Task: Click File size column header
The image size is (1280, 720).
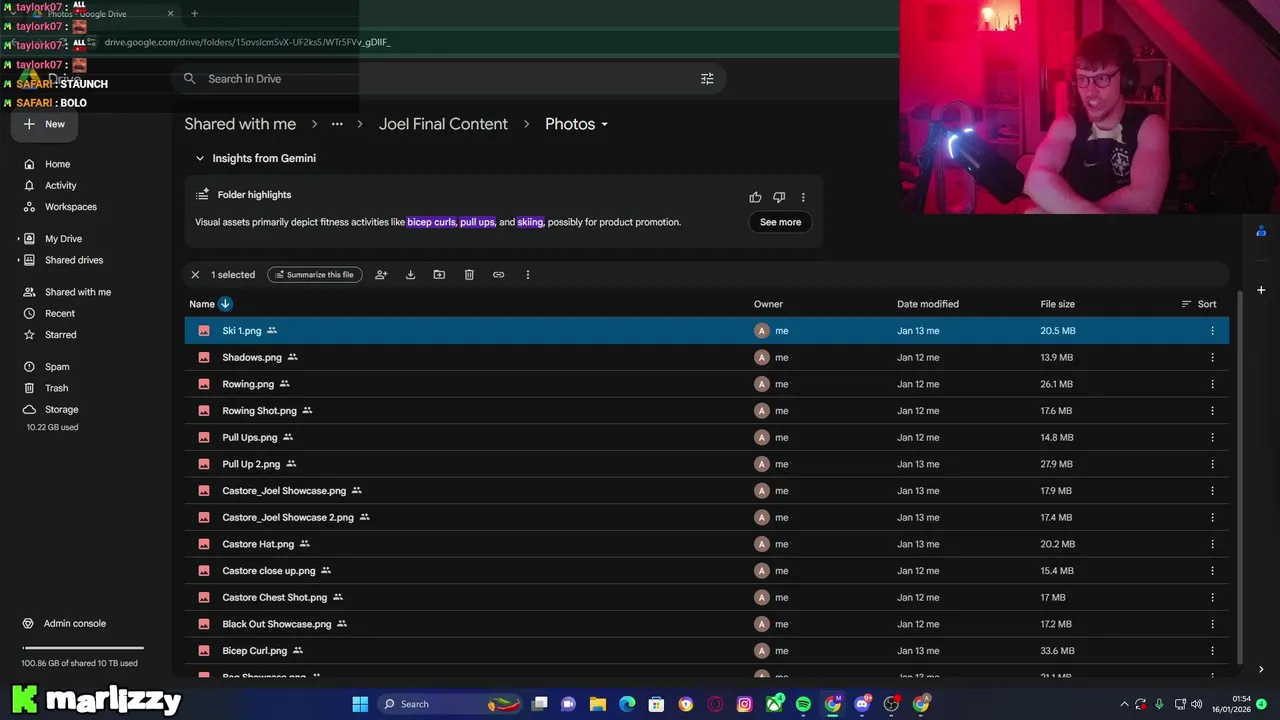Action: 1057,304
